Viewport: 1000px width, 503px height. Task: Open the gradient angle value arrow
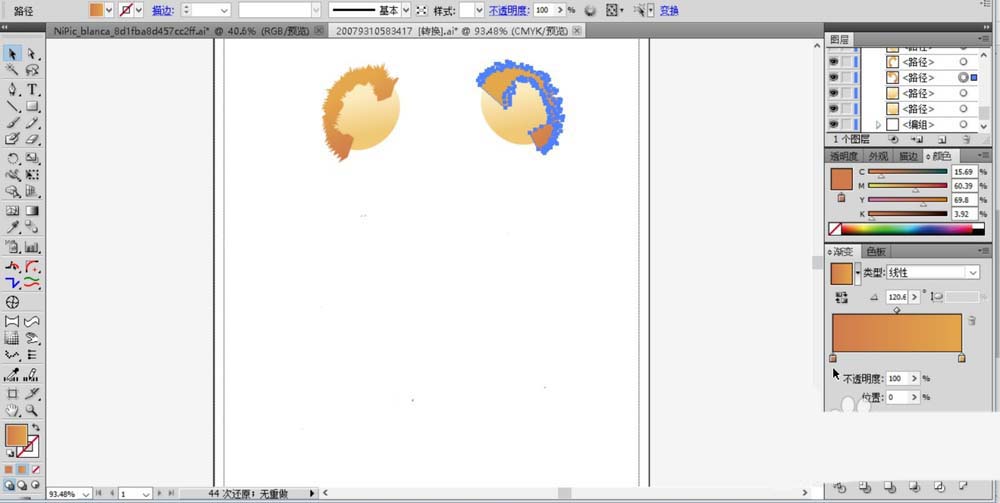915,297
